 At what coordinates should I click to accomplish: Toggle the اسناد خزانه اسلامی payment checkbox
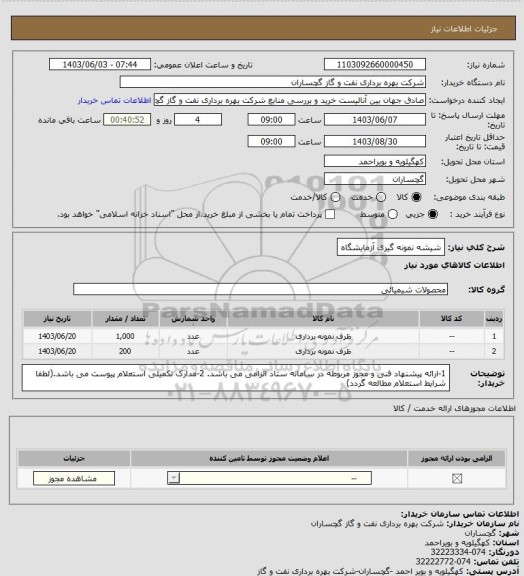click(330, 214)
